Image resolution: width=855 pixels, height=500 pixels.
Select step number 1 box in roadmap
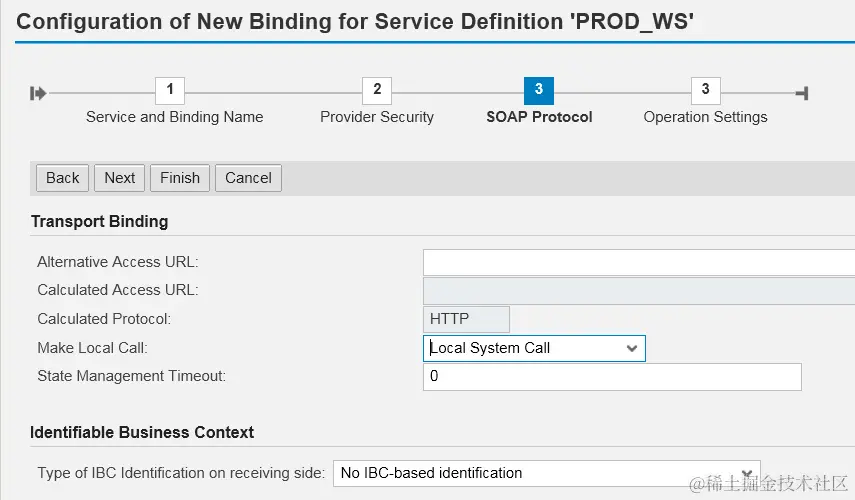point(170,91)
